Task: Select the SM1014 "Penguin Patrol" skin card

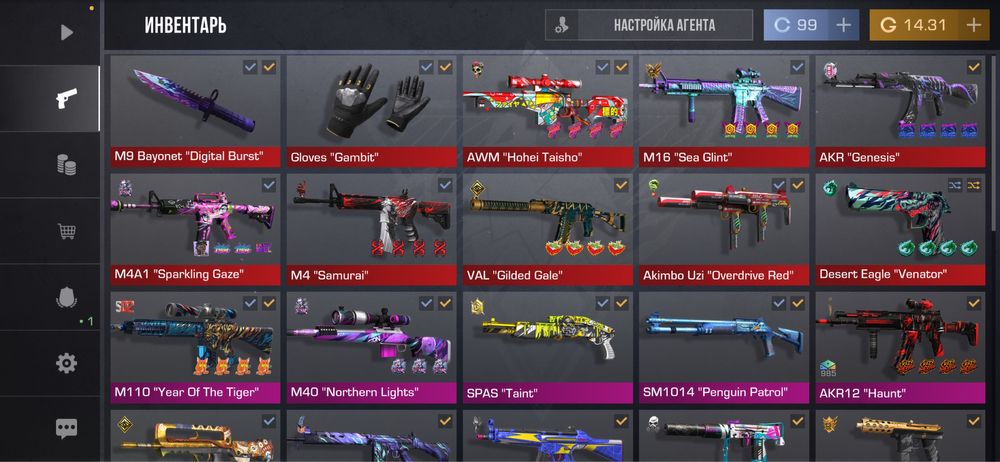Action: coord(724,348)
